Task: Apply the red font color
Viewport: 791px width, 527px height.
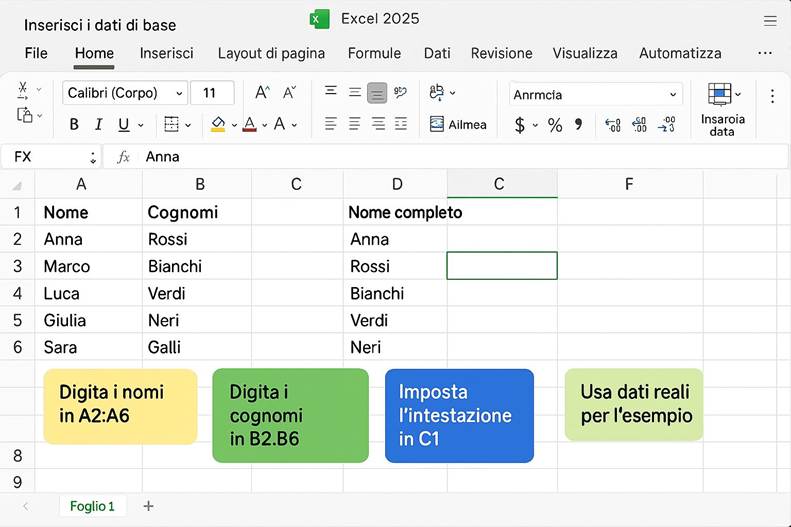Action: pos(250,124)
